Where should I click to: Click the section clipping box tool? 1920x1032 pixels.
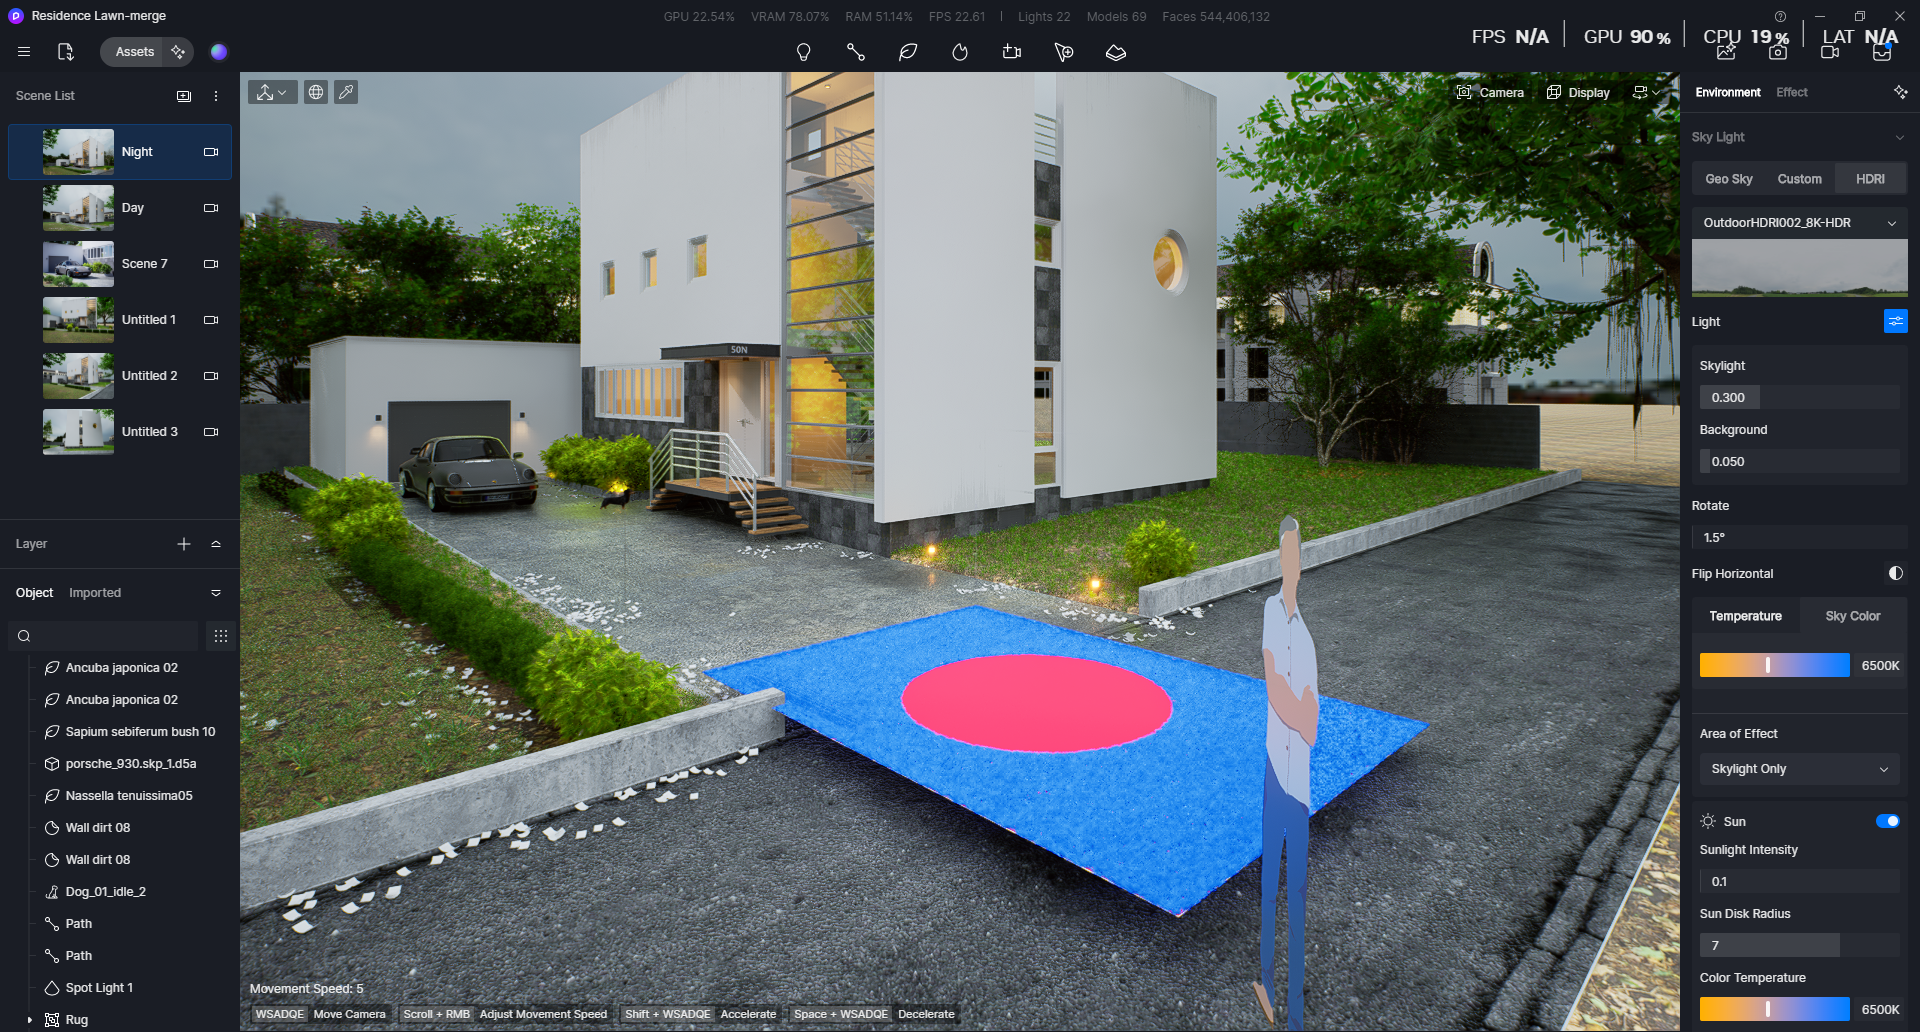[1012, 52]
